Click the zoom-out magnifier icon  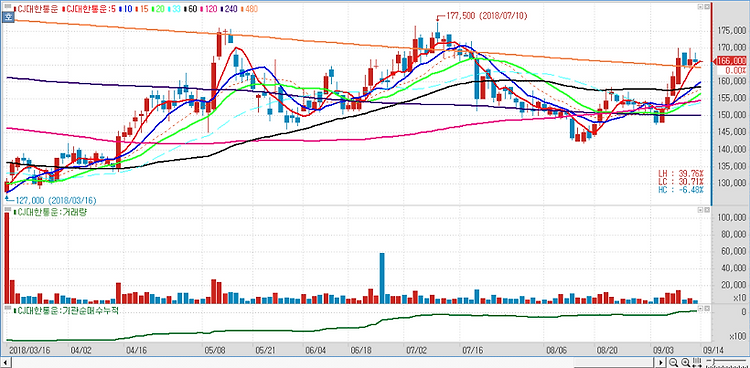(673, 362)
